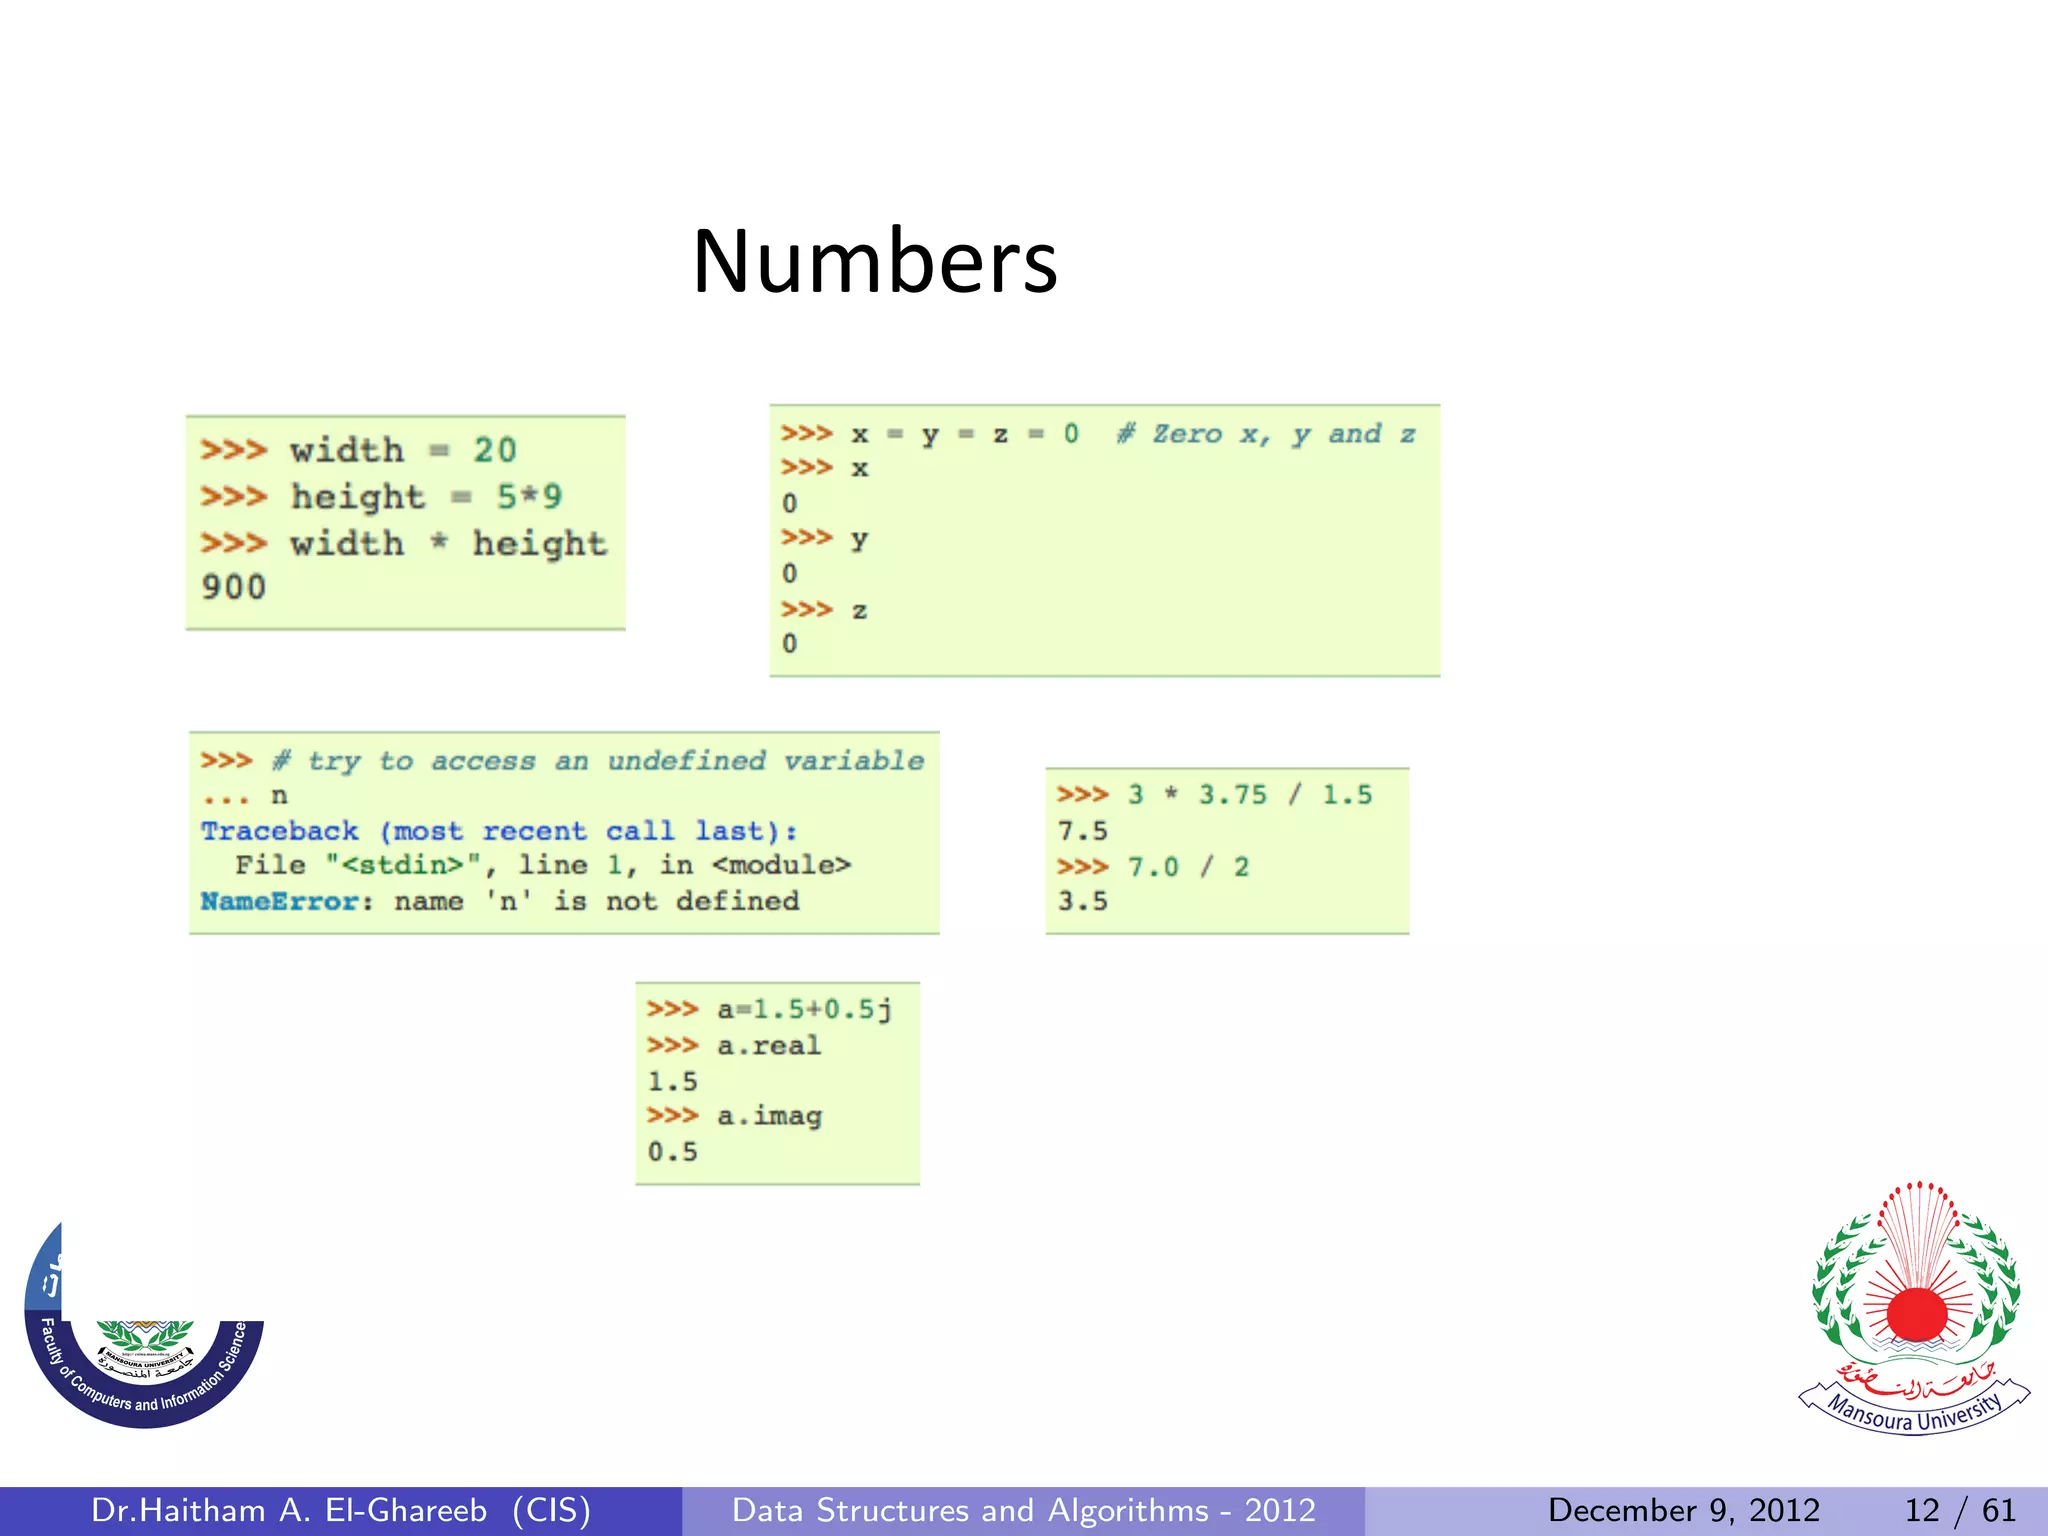Click the slide title 'Numbers'
The image size is (2048, 1536).
875,261
